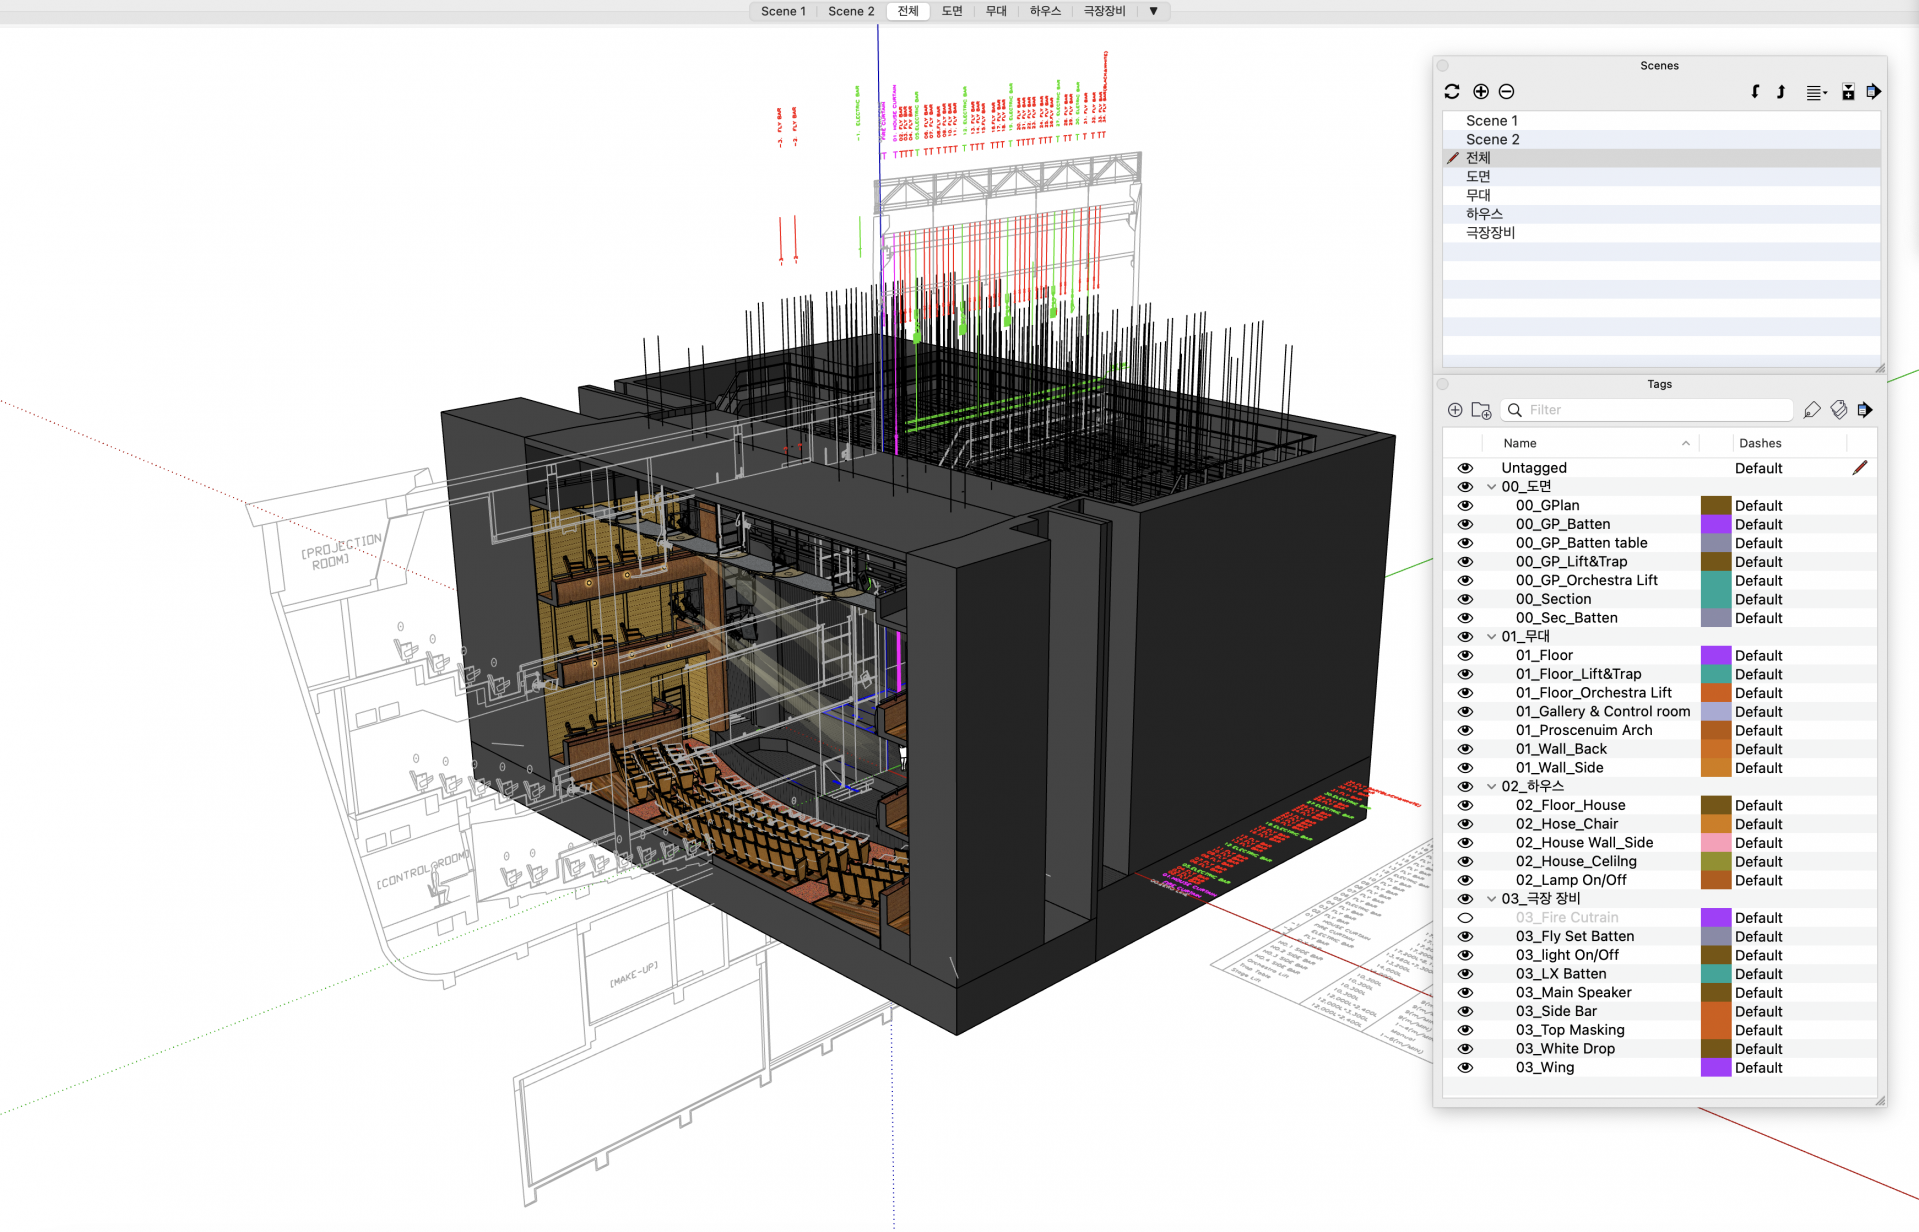Open the scene view options dropdown
The image size is (1919, 1232).
click(x=1816, y=92)
